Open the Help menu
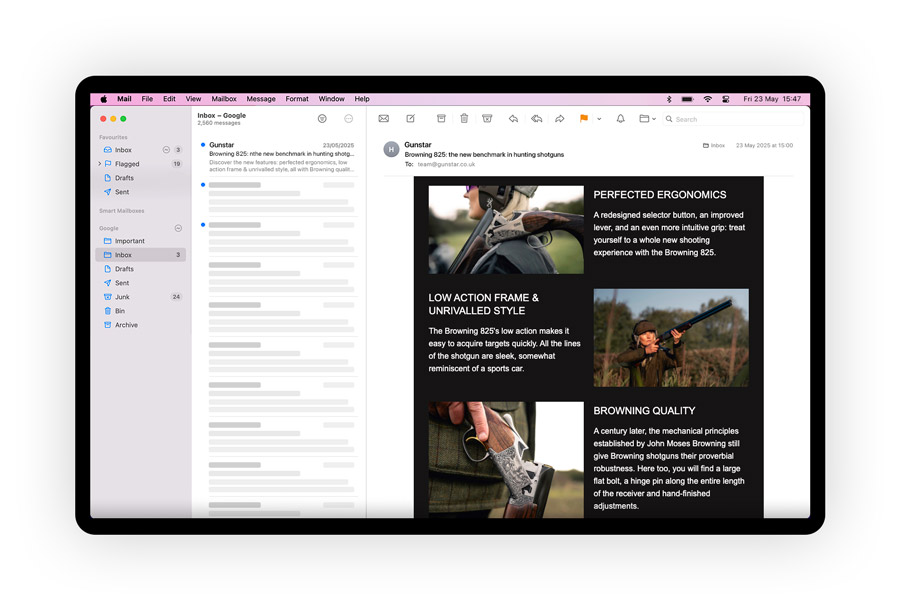The height and width of the screenshot is (610, 900). (x=362, y=99)
